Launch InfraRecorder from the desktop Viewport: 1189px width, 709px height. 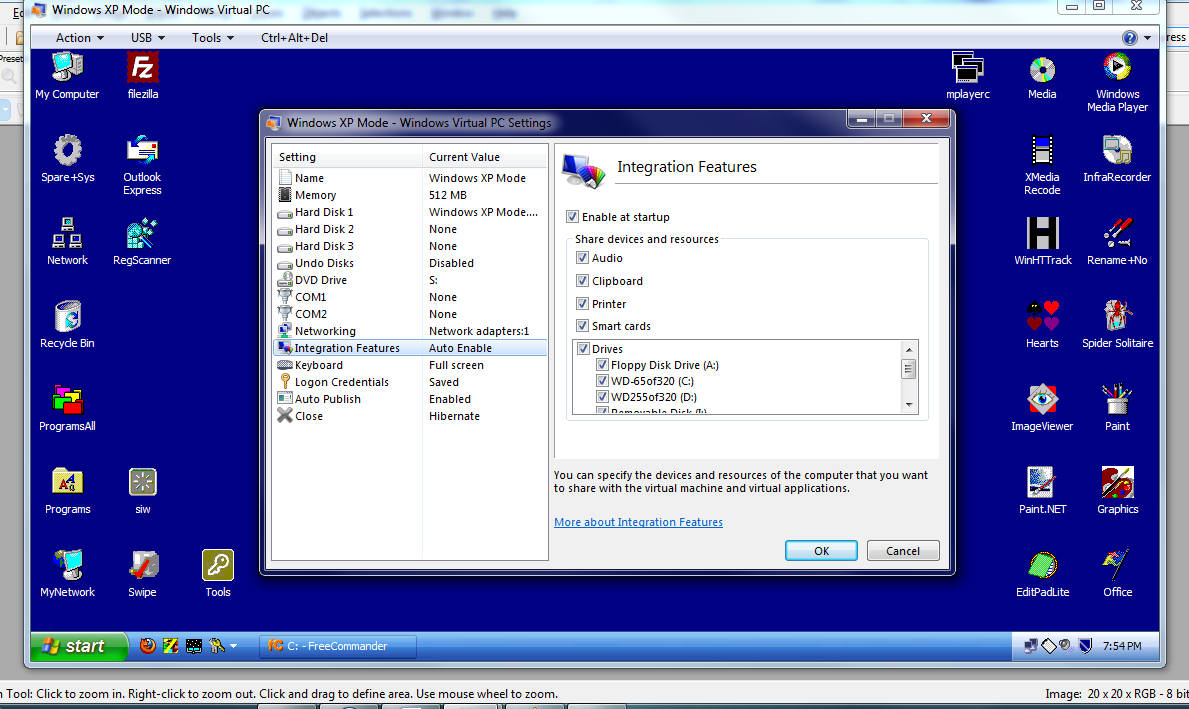(x=1117, y=158)
